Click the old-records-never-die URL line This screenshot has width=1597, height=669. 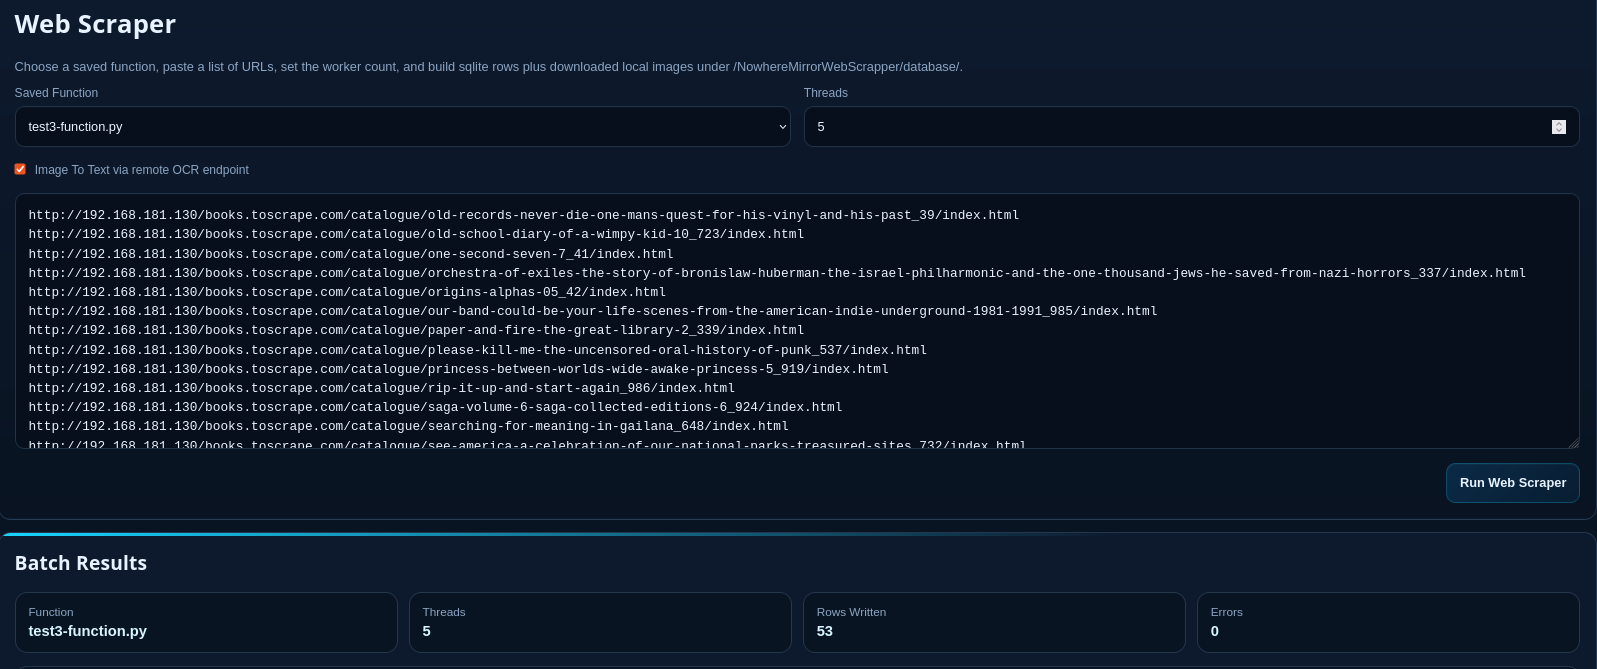point(524,215)
